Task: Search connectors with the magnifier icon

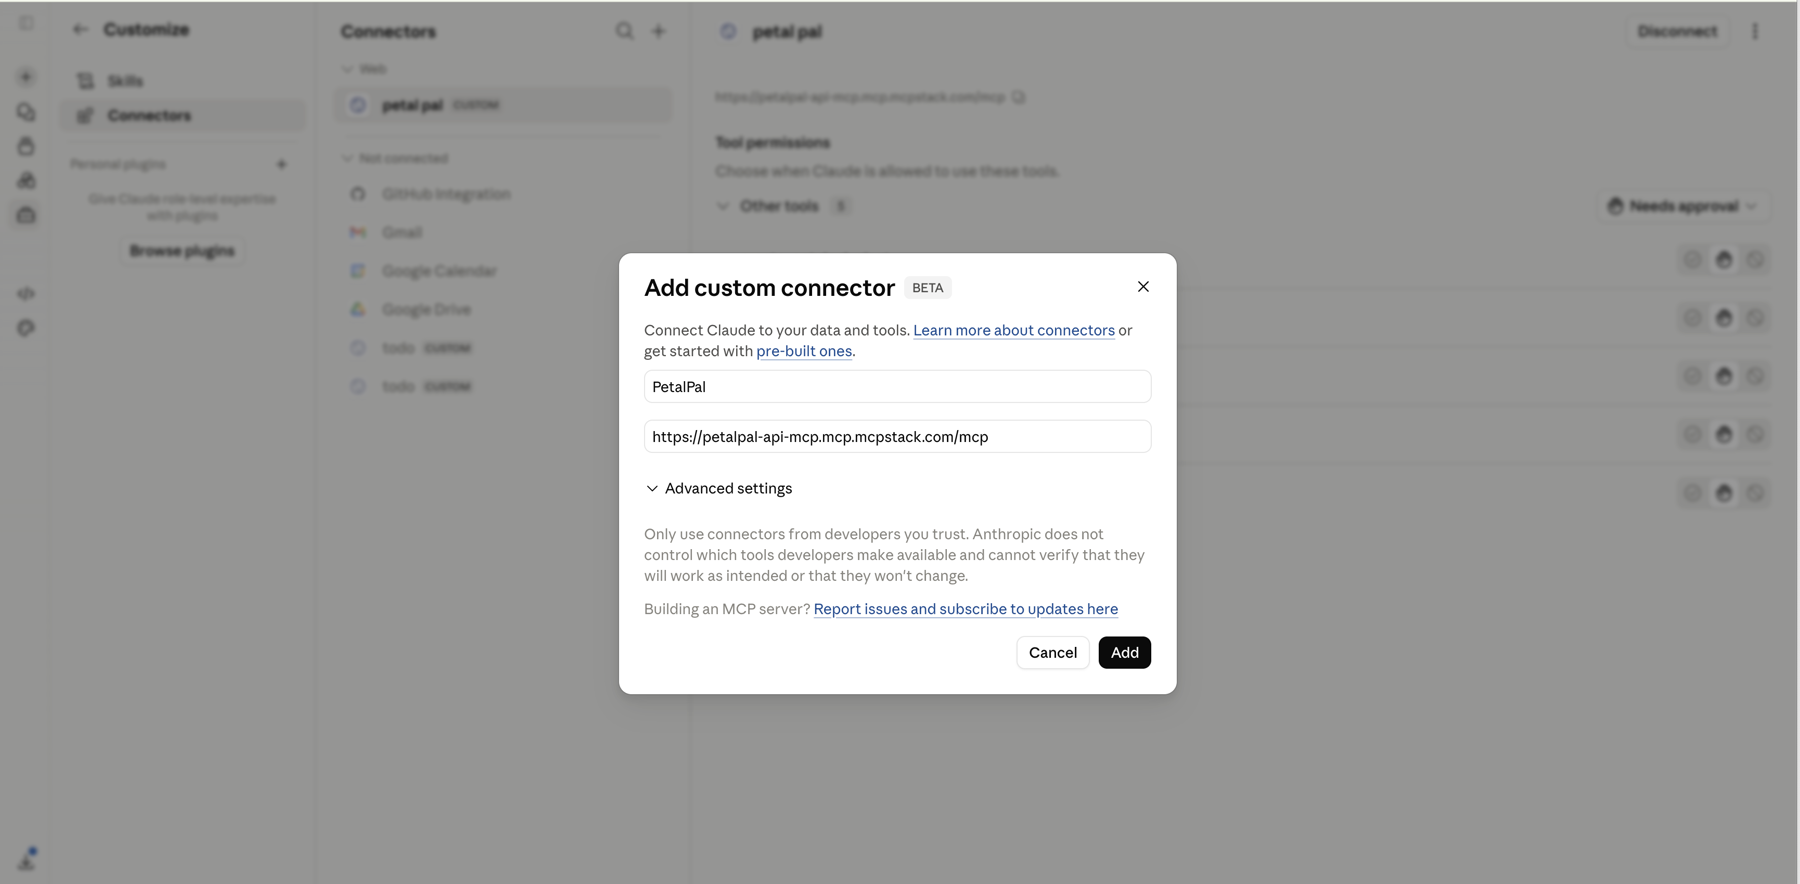Action: point(625,31)
